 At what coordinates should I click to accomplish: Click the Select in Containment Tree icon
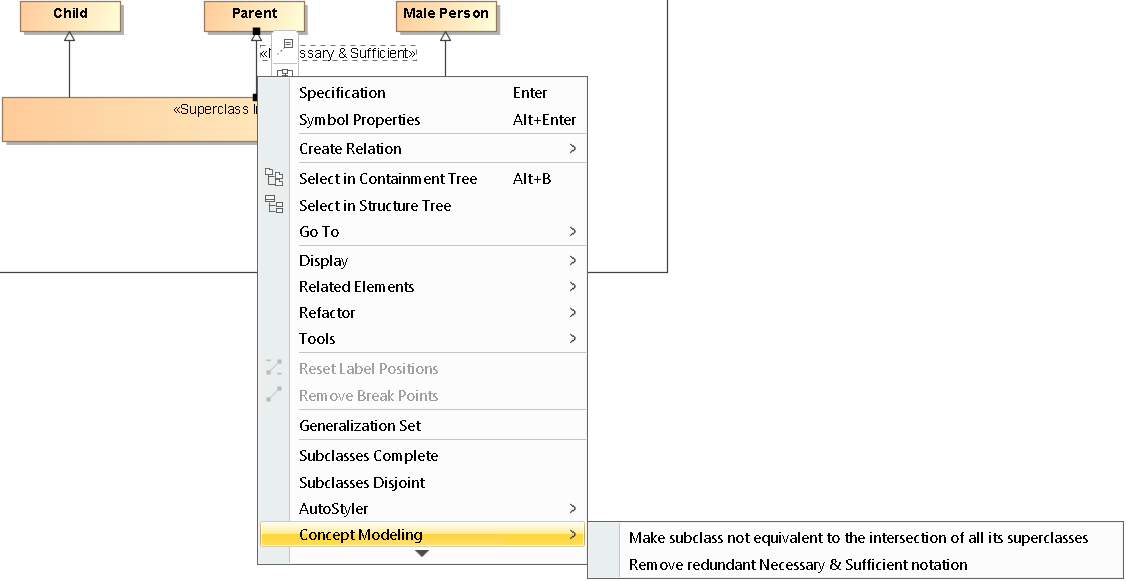[x=274, y=178]
